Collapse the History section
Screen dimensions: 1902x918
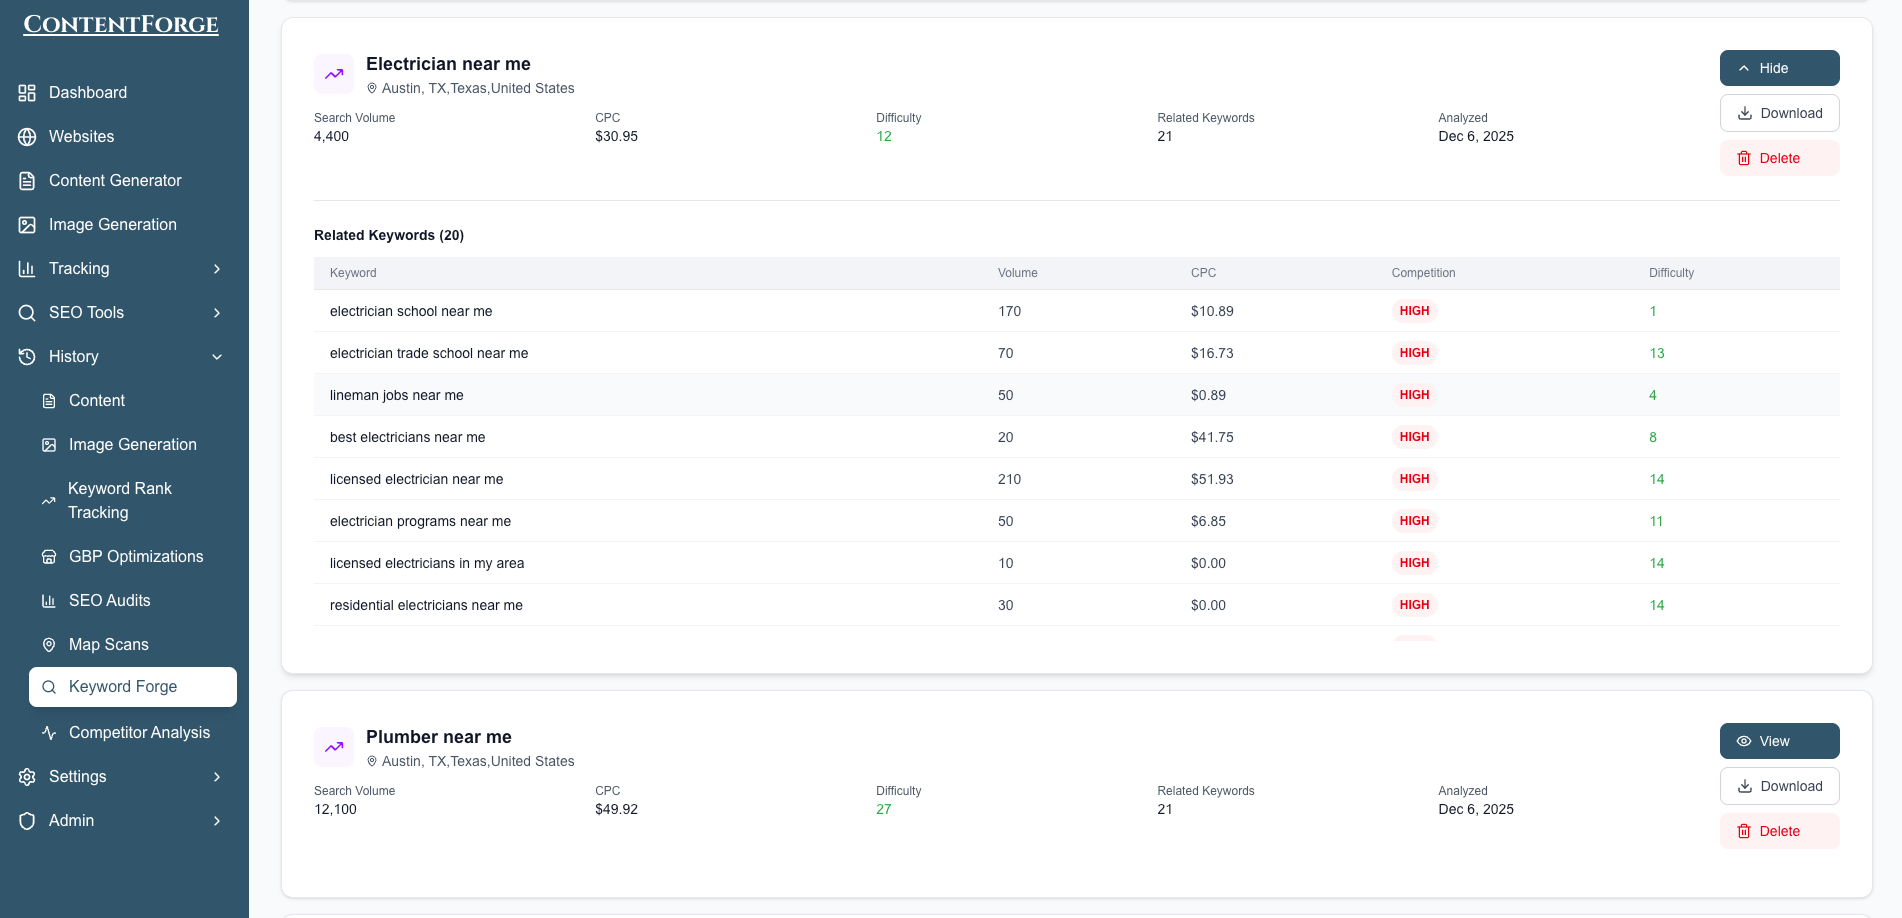click(x=217, y=357)
